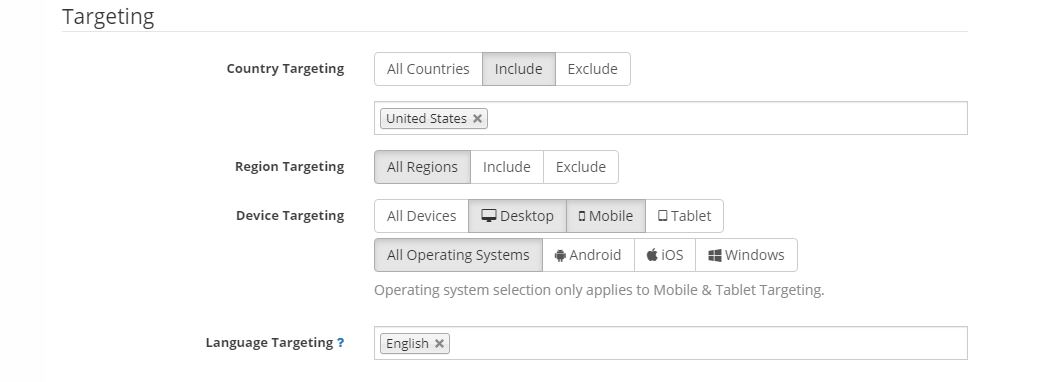Choose Exclude for Region Targeting

(581, 167)
